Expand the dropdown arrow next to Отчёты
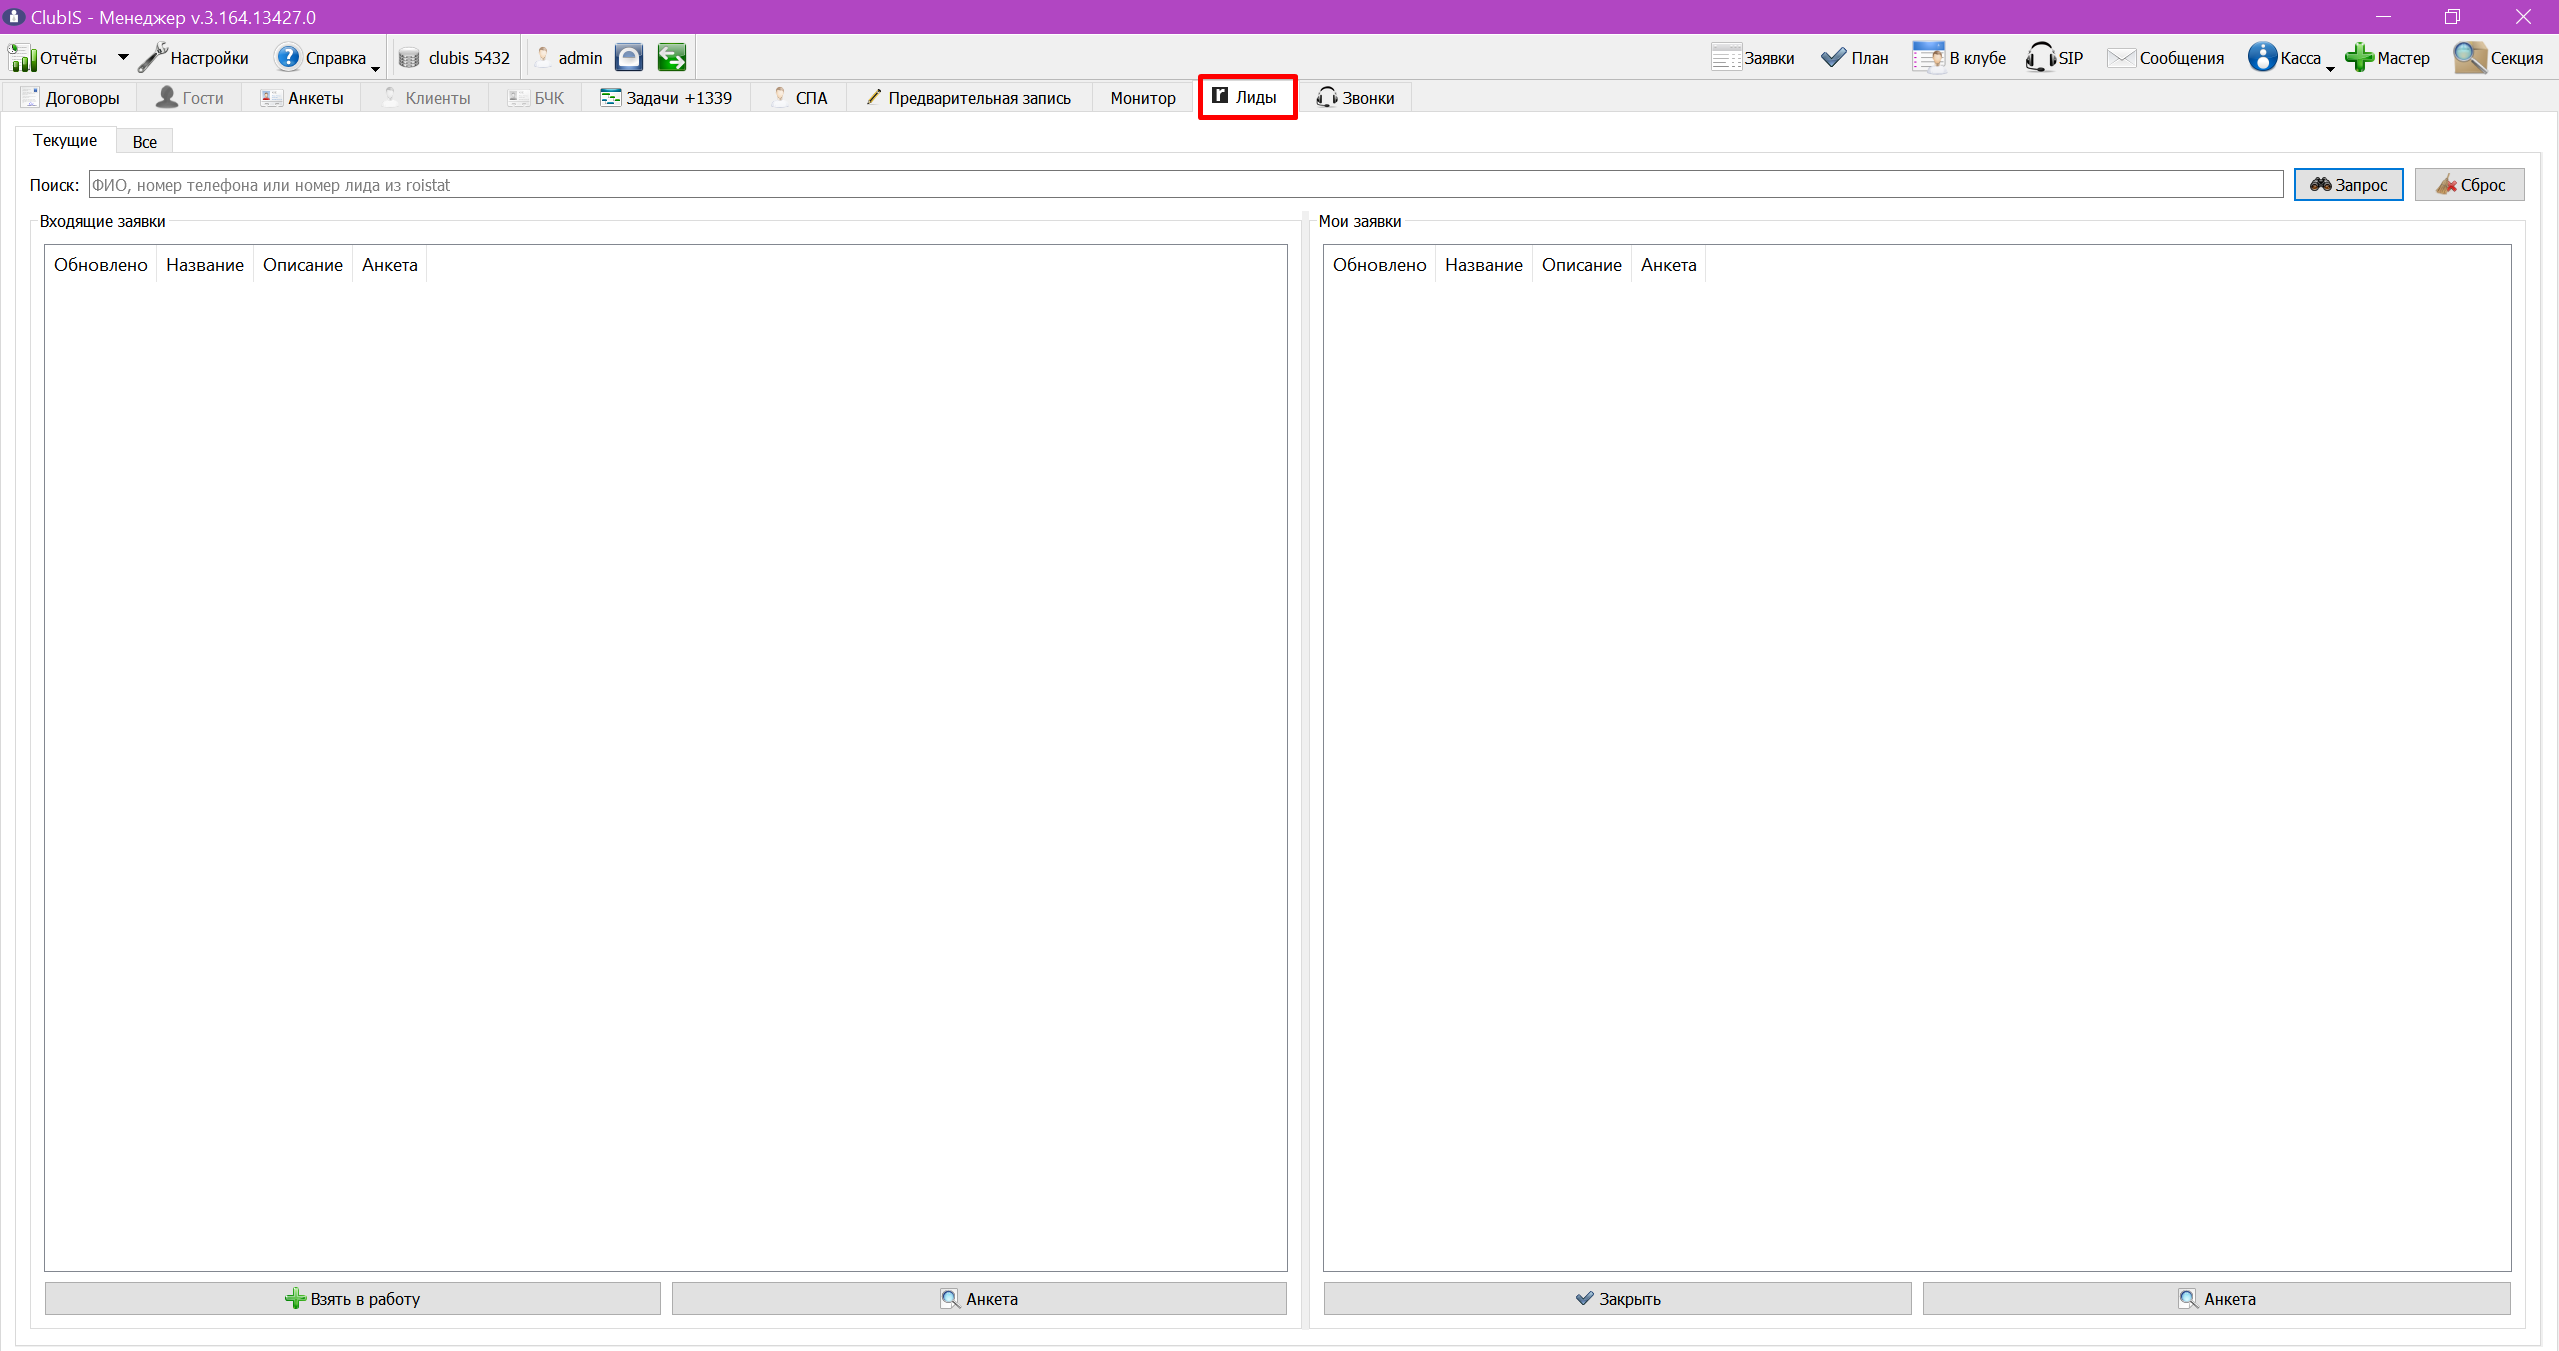Viewport: 2559px width, 1351px height. (x=123, y=58)
